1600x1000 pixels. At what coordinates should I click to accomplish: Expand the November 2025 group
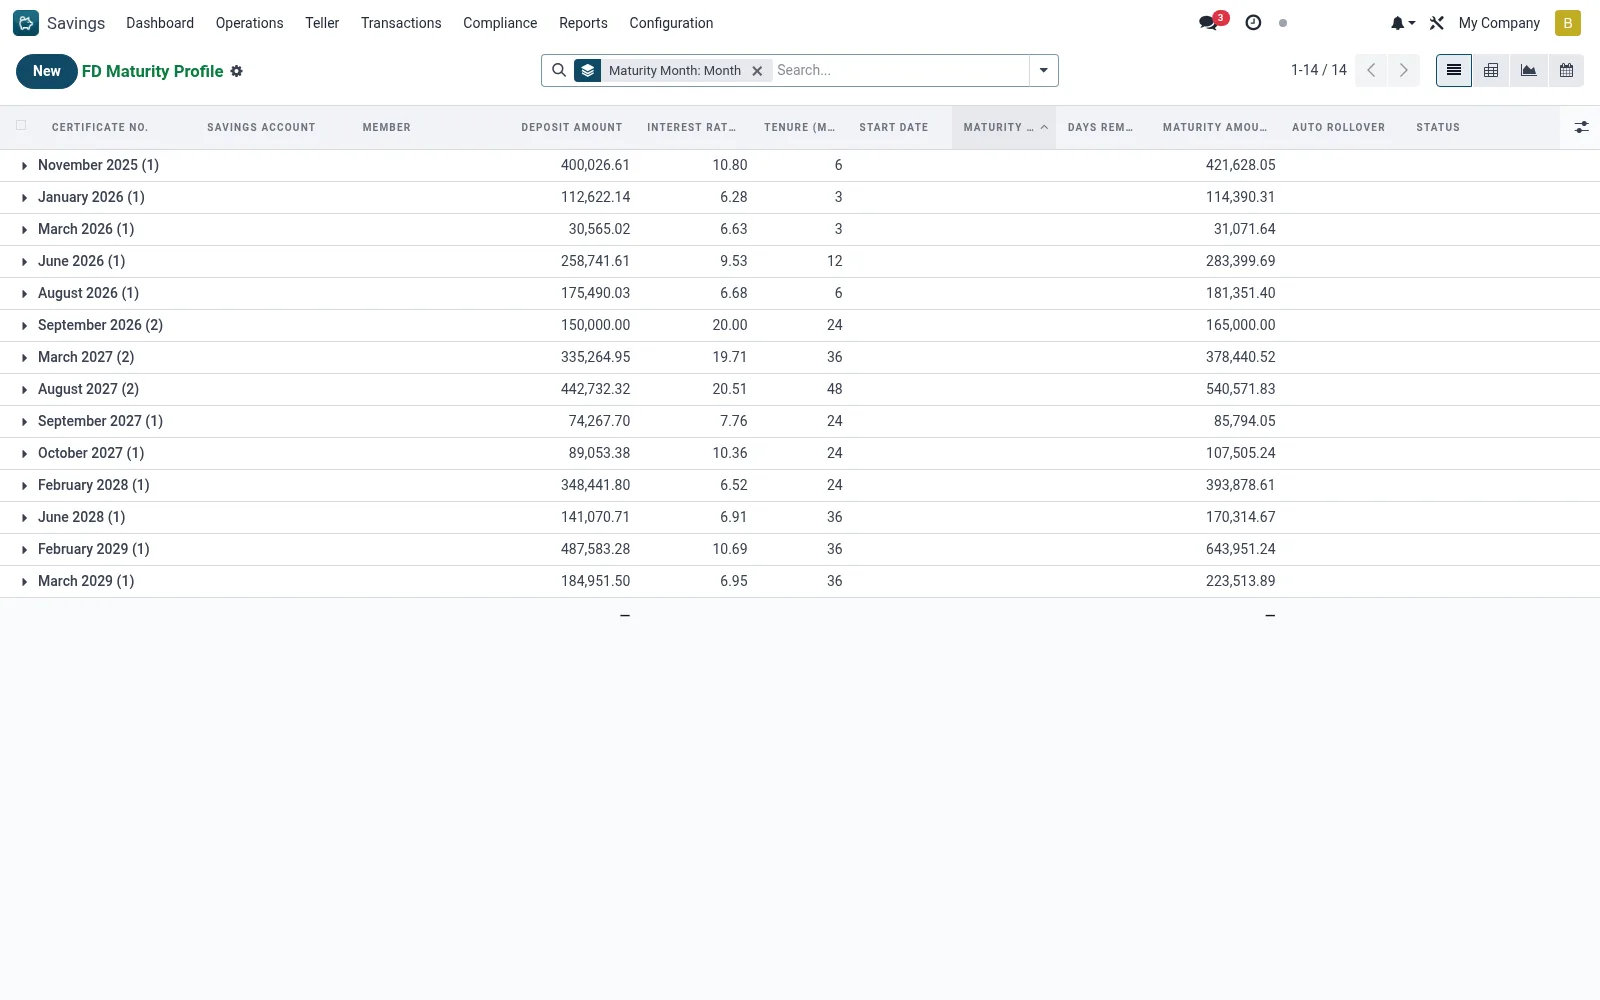click(x=98, y=165)
